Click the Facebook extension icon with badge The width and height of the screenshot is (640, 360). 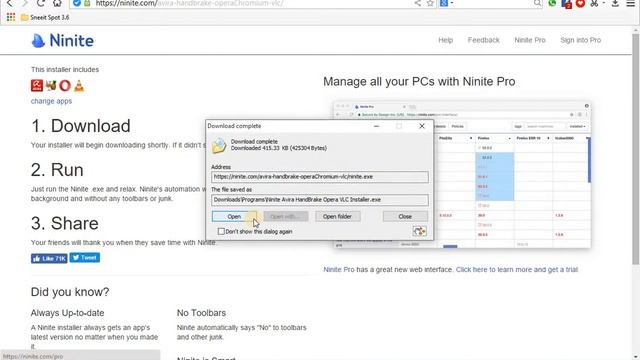(x=566, y=4)
